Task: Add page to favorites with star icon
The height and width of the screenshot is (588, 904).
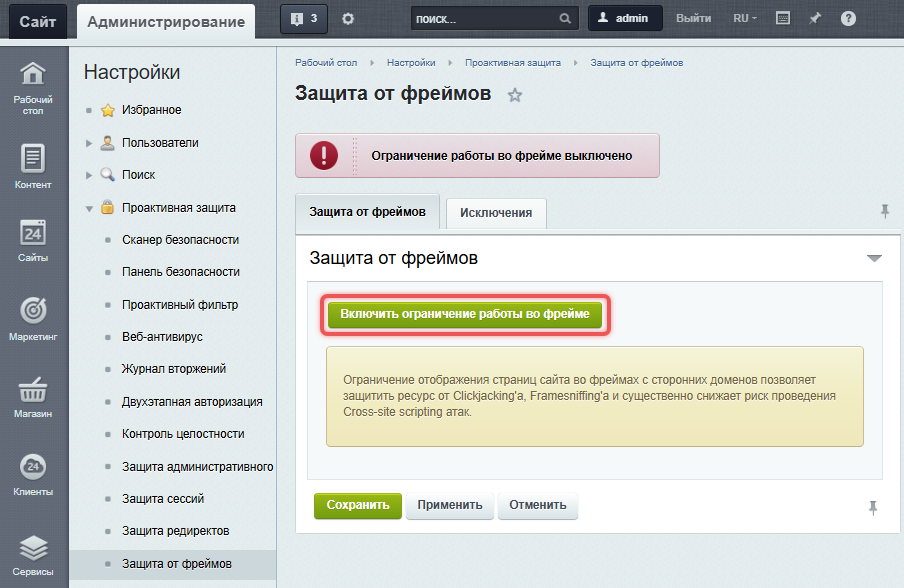Action: click(515, 95)
